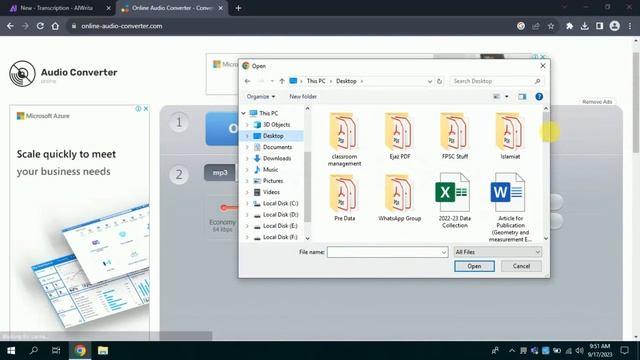This screenshot has width=640, height=360.
Task: Open the FPSC Stuff folder
Action: [454, 136]
